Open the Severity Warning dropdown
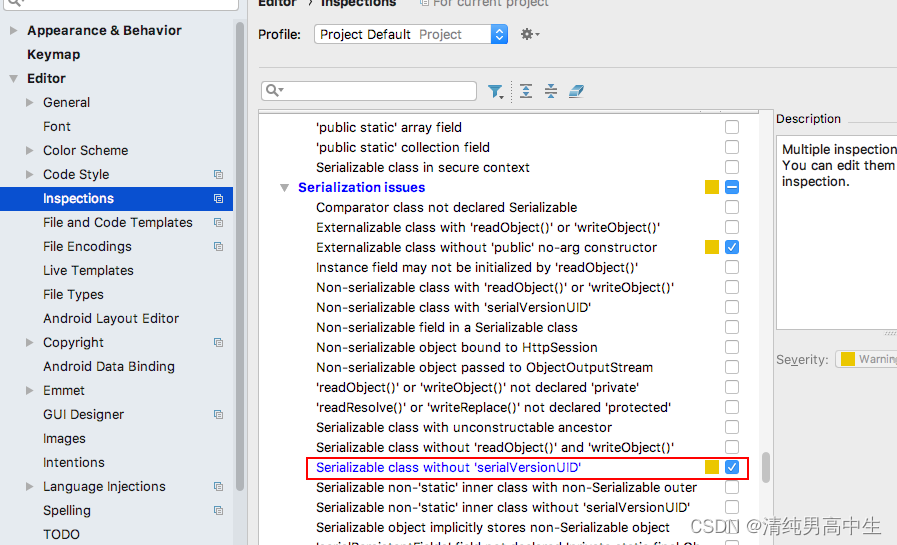The image size is (897, 545). (x=866, y=359)
